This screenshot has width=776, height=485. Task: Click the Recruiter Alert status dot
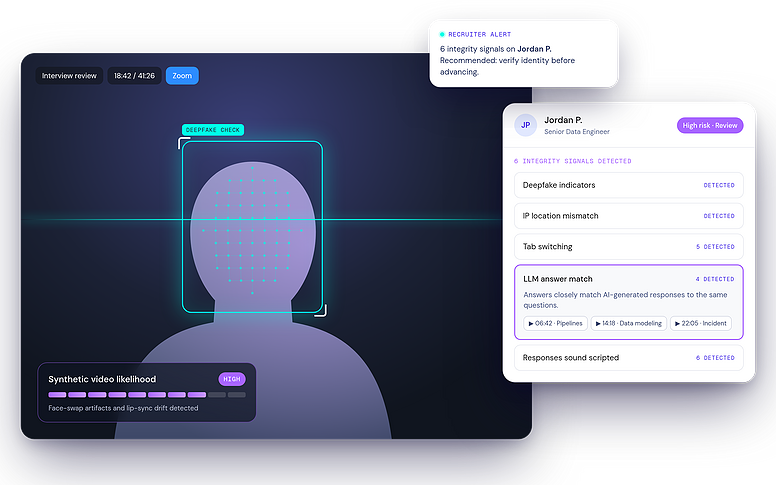442,34
